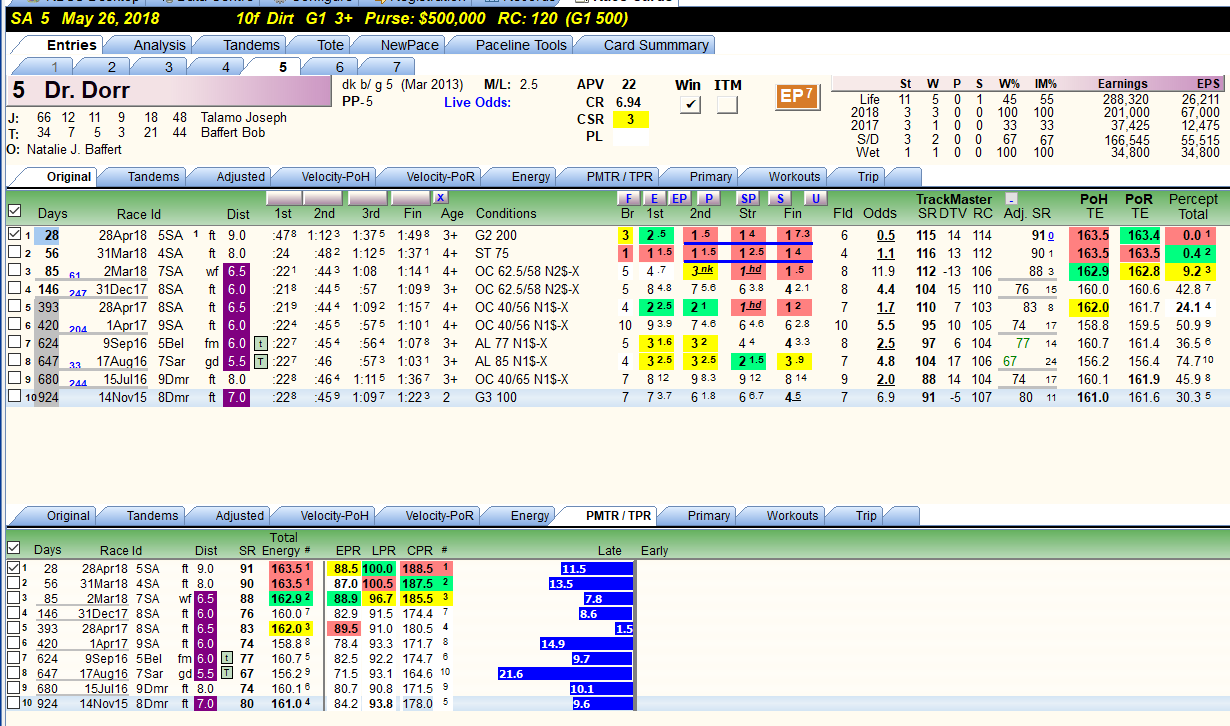Click the 21.6 blue Late bar

coord(566,674)
